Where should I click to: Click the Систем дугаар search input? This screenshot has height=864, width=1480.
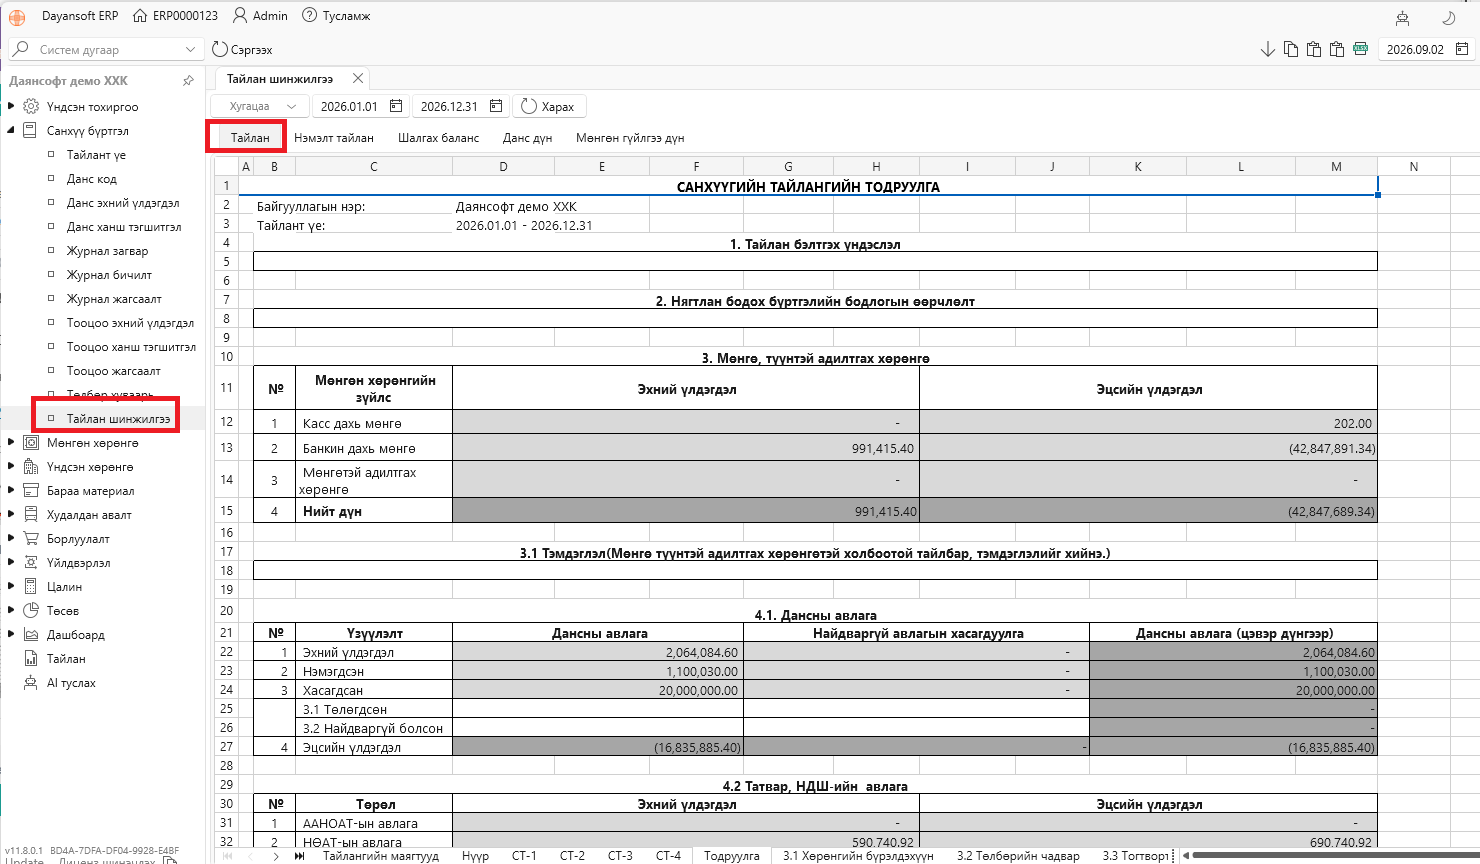(106, 49)
